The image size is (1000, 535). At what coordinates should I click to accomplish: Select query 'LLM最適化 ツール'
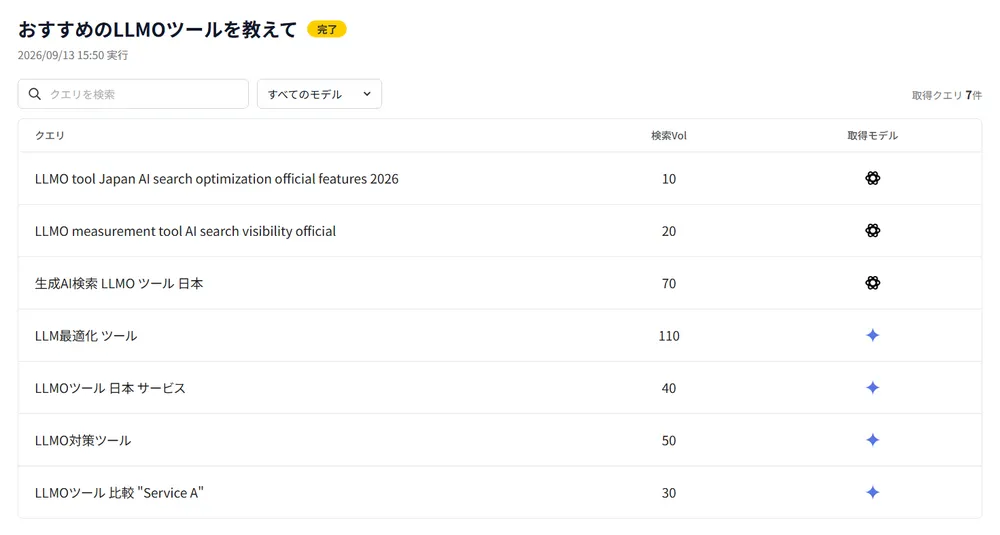point(86,336)
